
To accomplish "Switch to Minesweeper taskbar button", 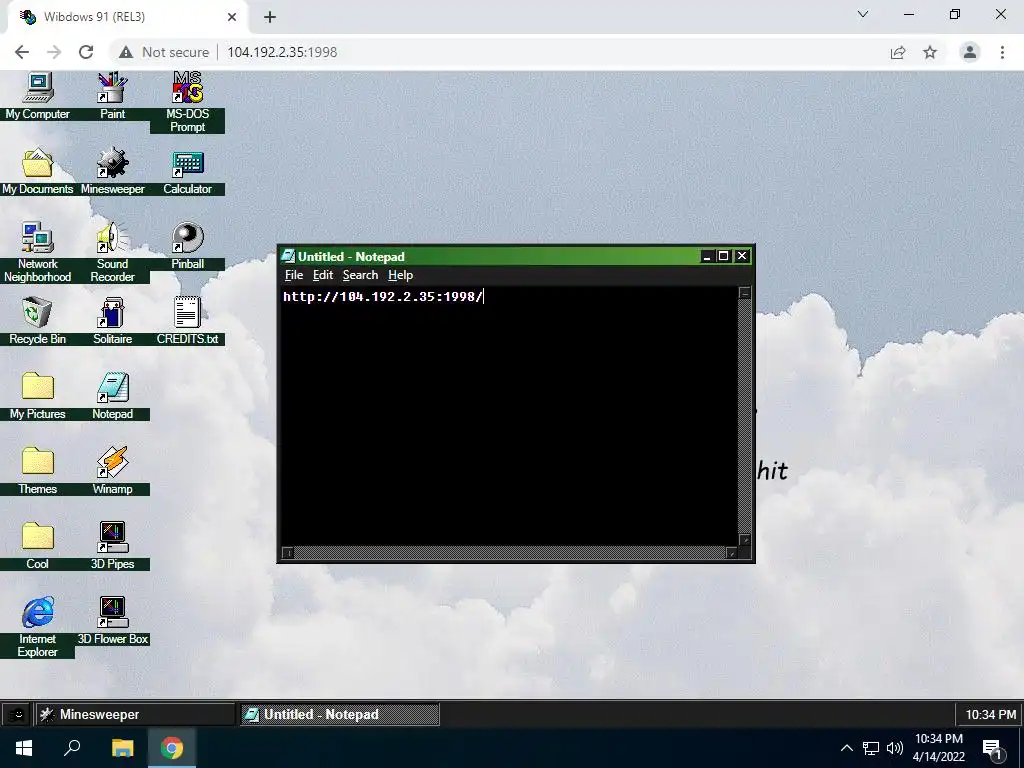I will 135,714.
